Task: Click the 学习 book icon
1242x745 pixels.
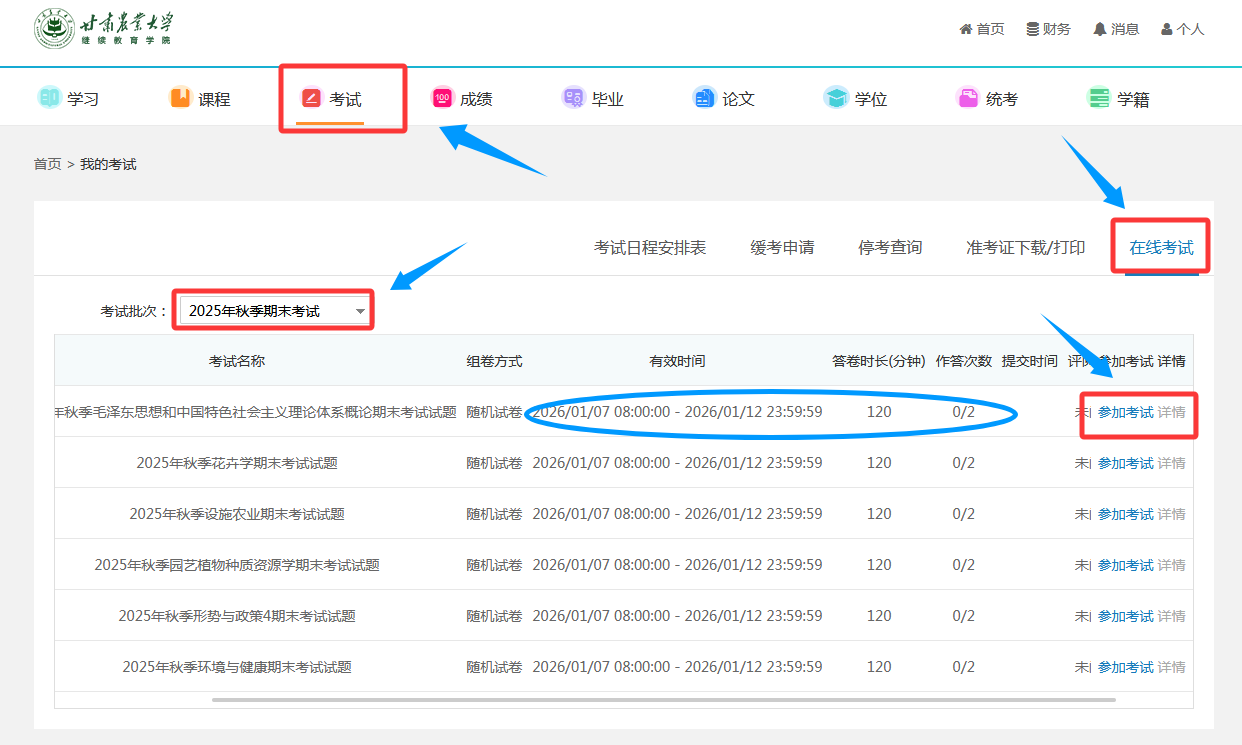Action: click(x=49, y=98)
